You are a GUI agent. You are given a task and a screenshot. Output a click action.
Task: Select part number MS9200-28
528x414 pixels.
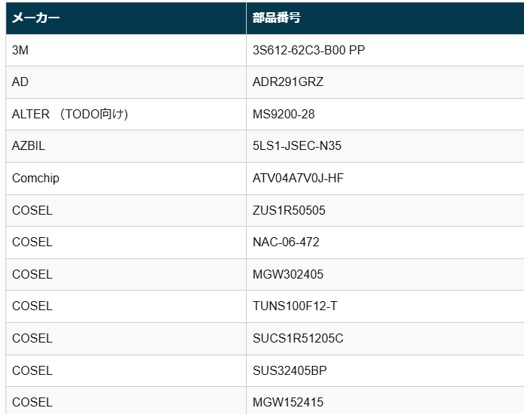(x=284, y=114)
